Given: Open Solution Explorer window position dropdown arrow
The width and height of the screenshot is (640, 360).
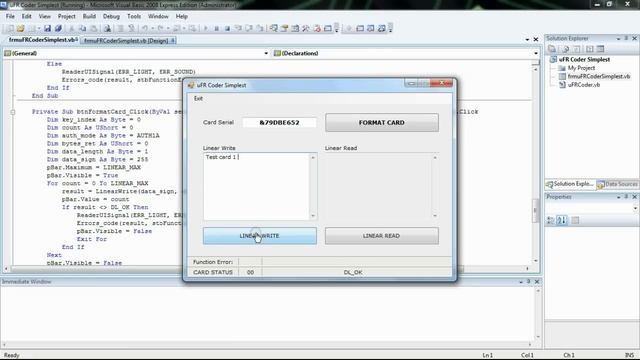Looking at the screenshot, I should (x=618, y=39).
